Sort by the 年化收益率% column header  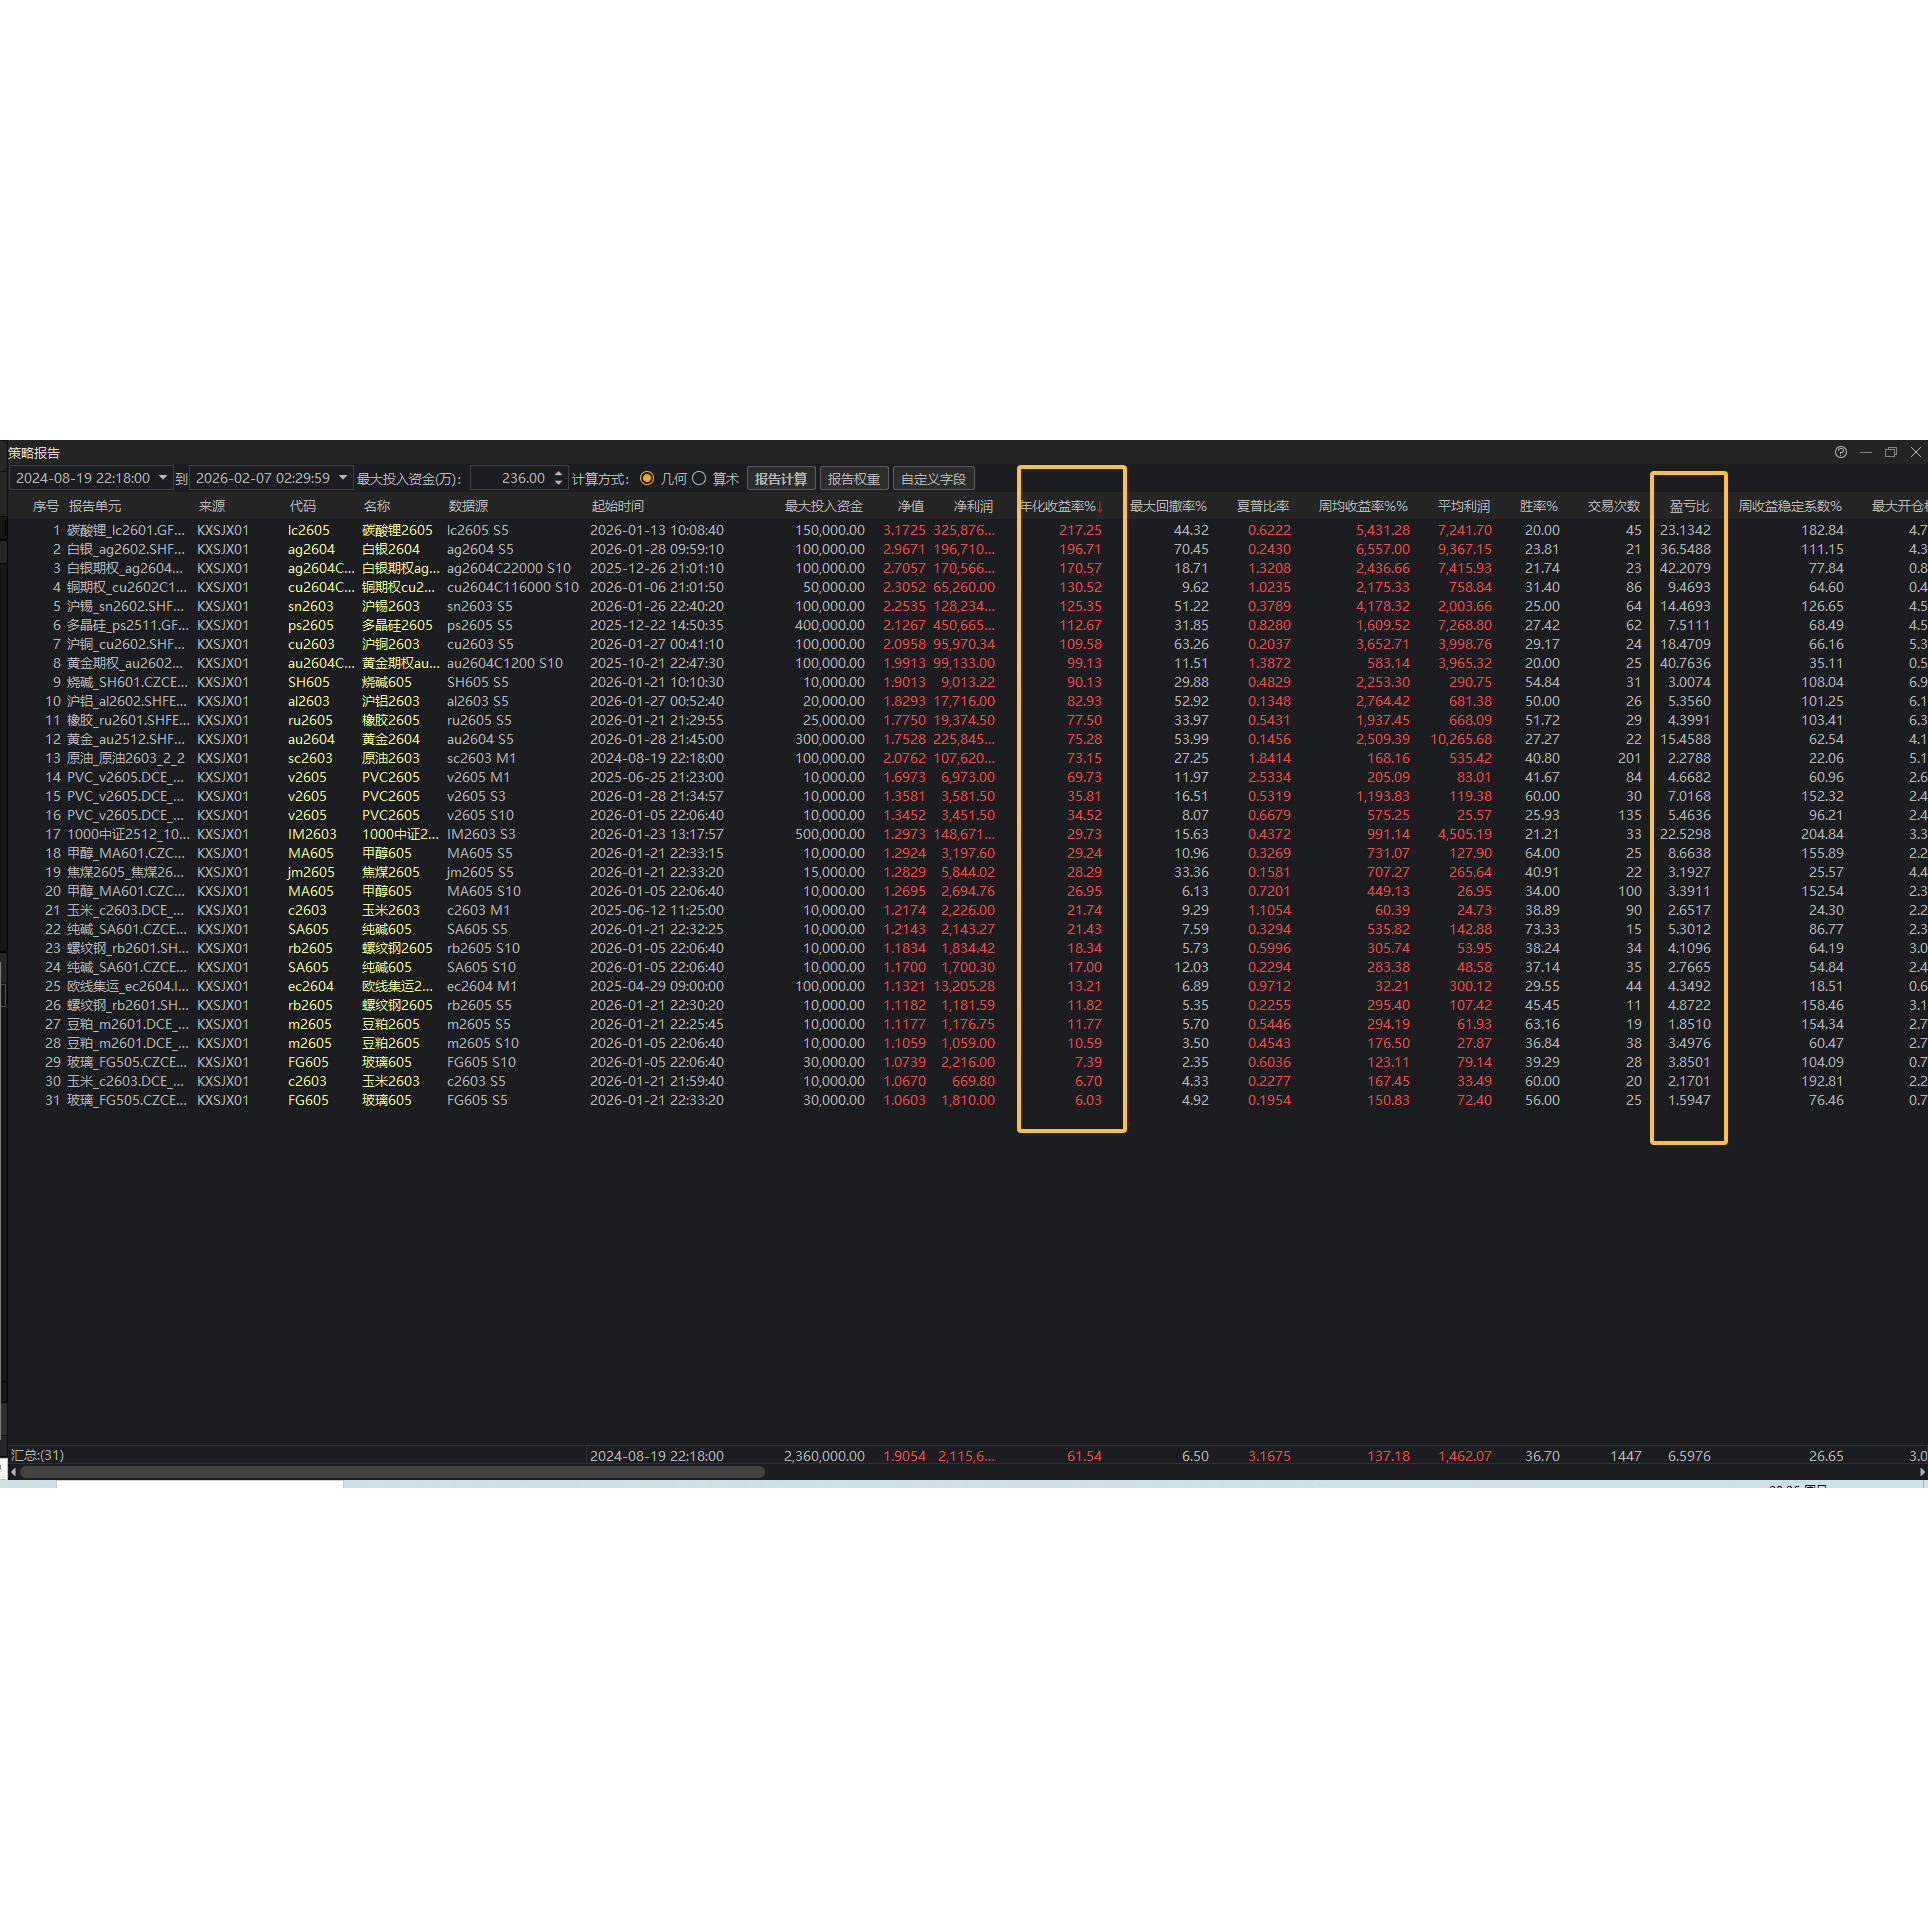pyautogui.click(x=1060, y=506)
